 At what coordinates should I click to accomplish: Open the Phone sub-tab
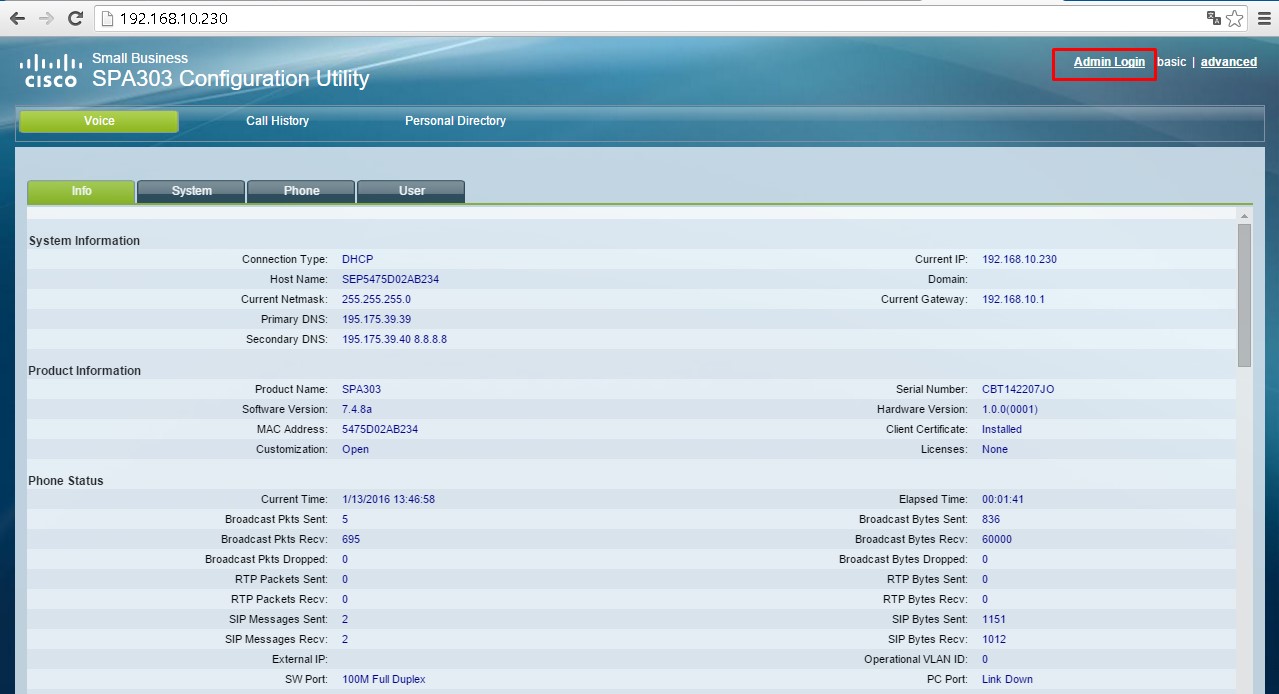[x=301, y=191]
